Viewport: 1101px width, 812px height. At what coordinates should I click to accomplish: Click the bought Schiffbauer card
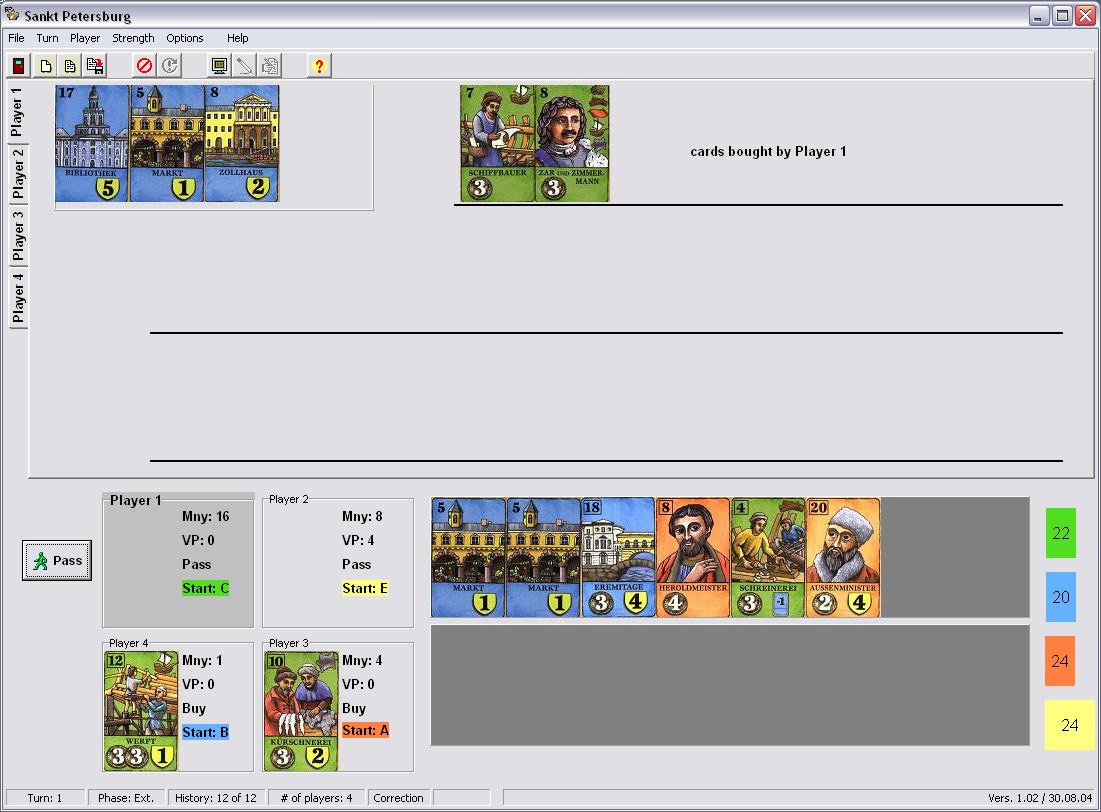click(497, 143)
